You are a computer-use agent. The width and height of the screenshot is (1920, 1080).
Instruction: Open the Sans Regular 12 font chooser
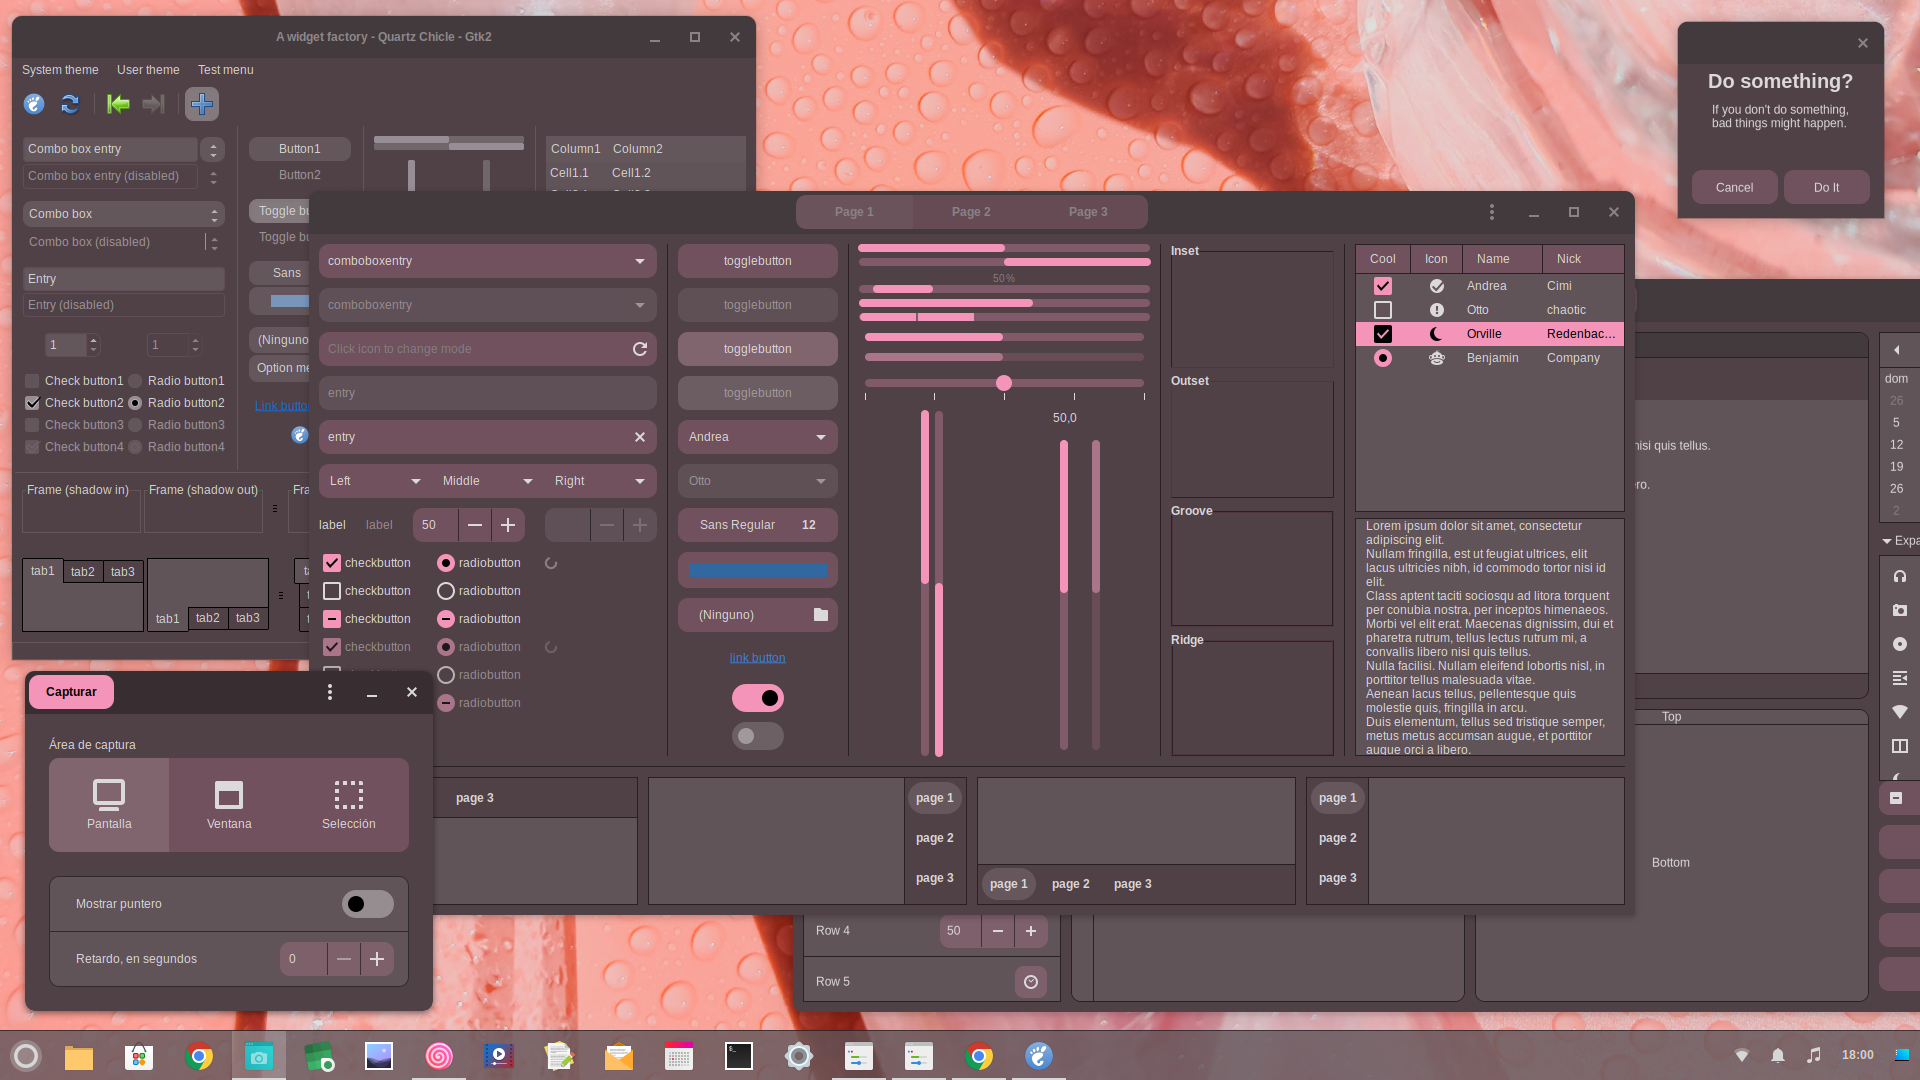758,525
